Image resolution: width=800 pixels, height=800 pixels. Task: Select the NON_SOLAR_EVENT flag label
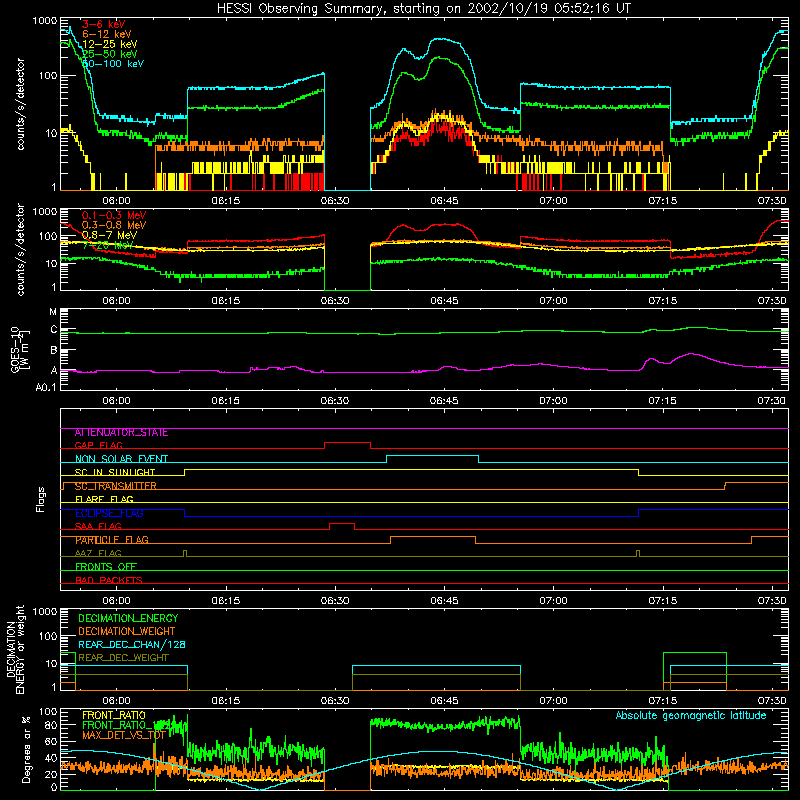(121, 459)
